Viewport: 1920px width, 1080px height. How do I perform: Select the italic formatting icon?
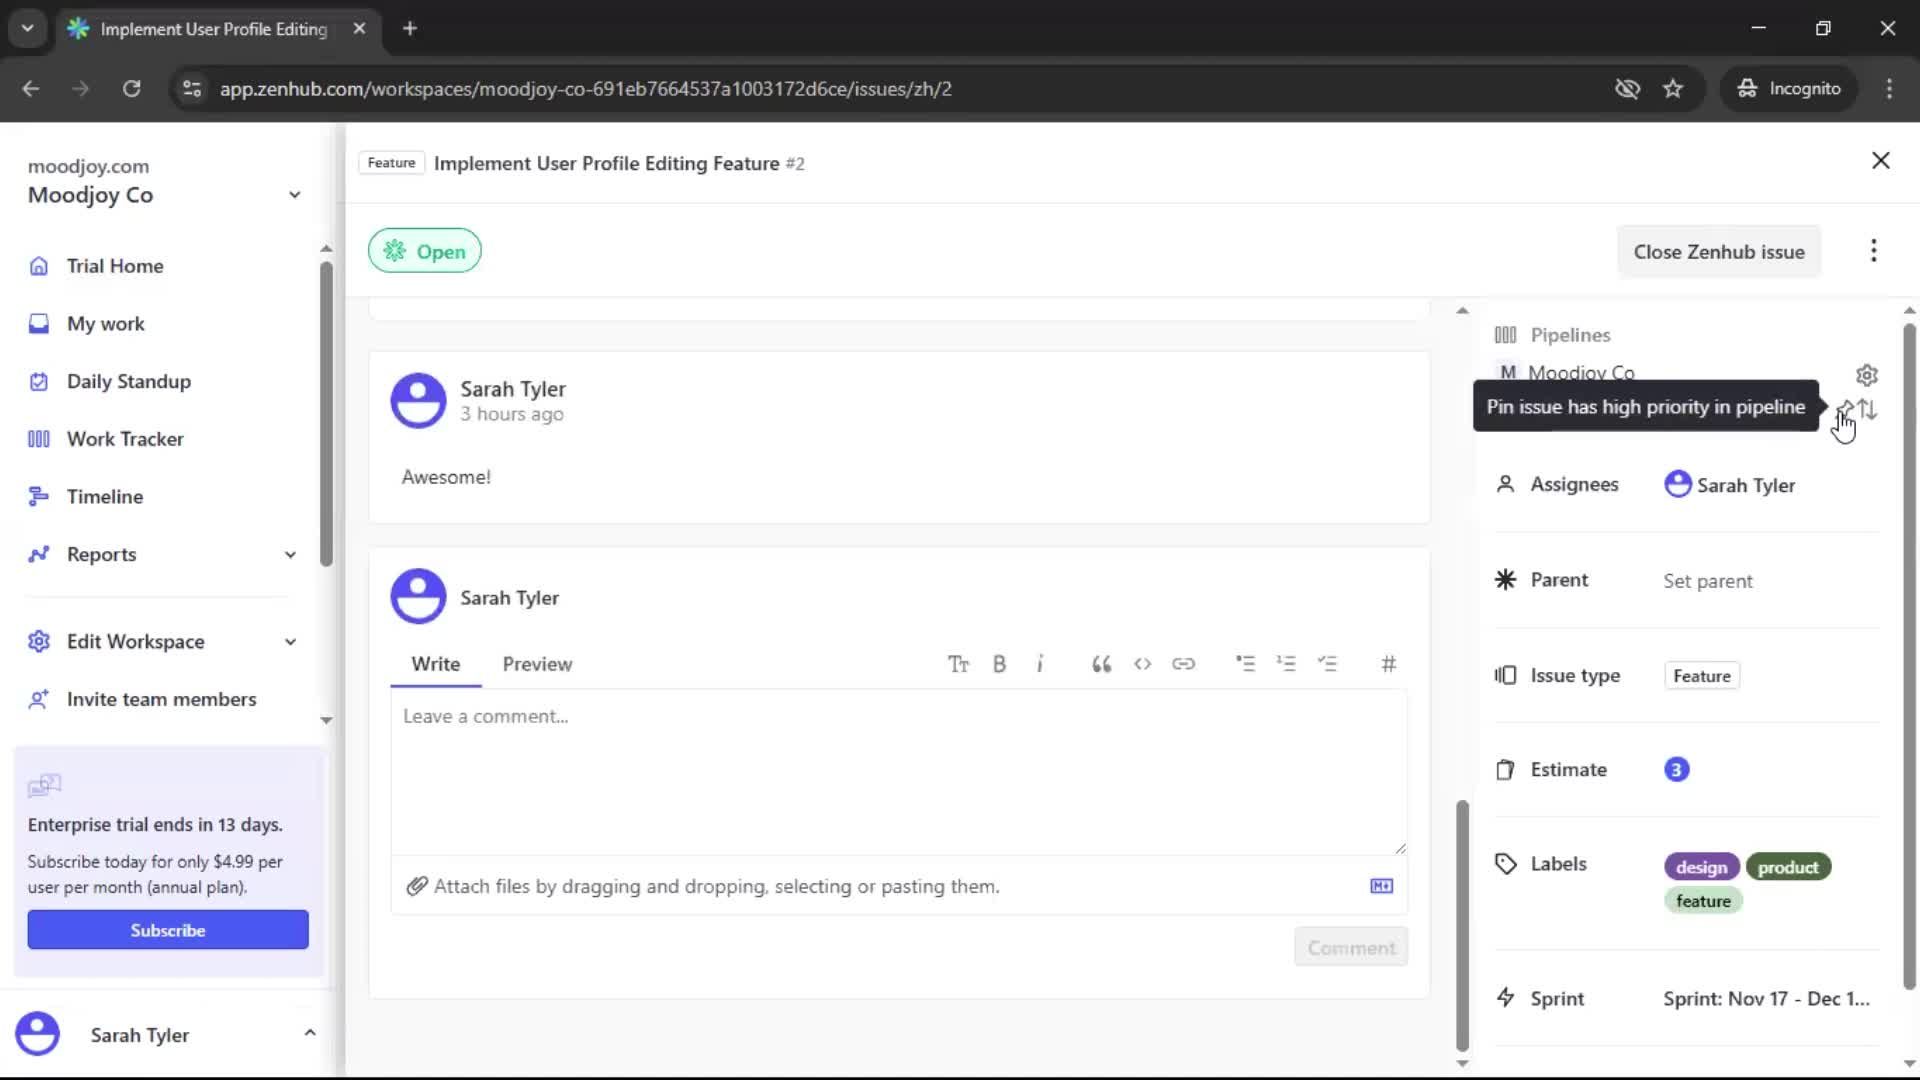tap(1040, 663)
